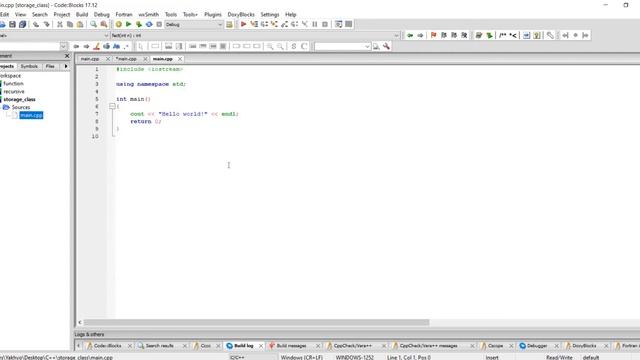This screenshot has height=360, width=640.
Task: Select the function project in tree
Action: 13,84
